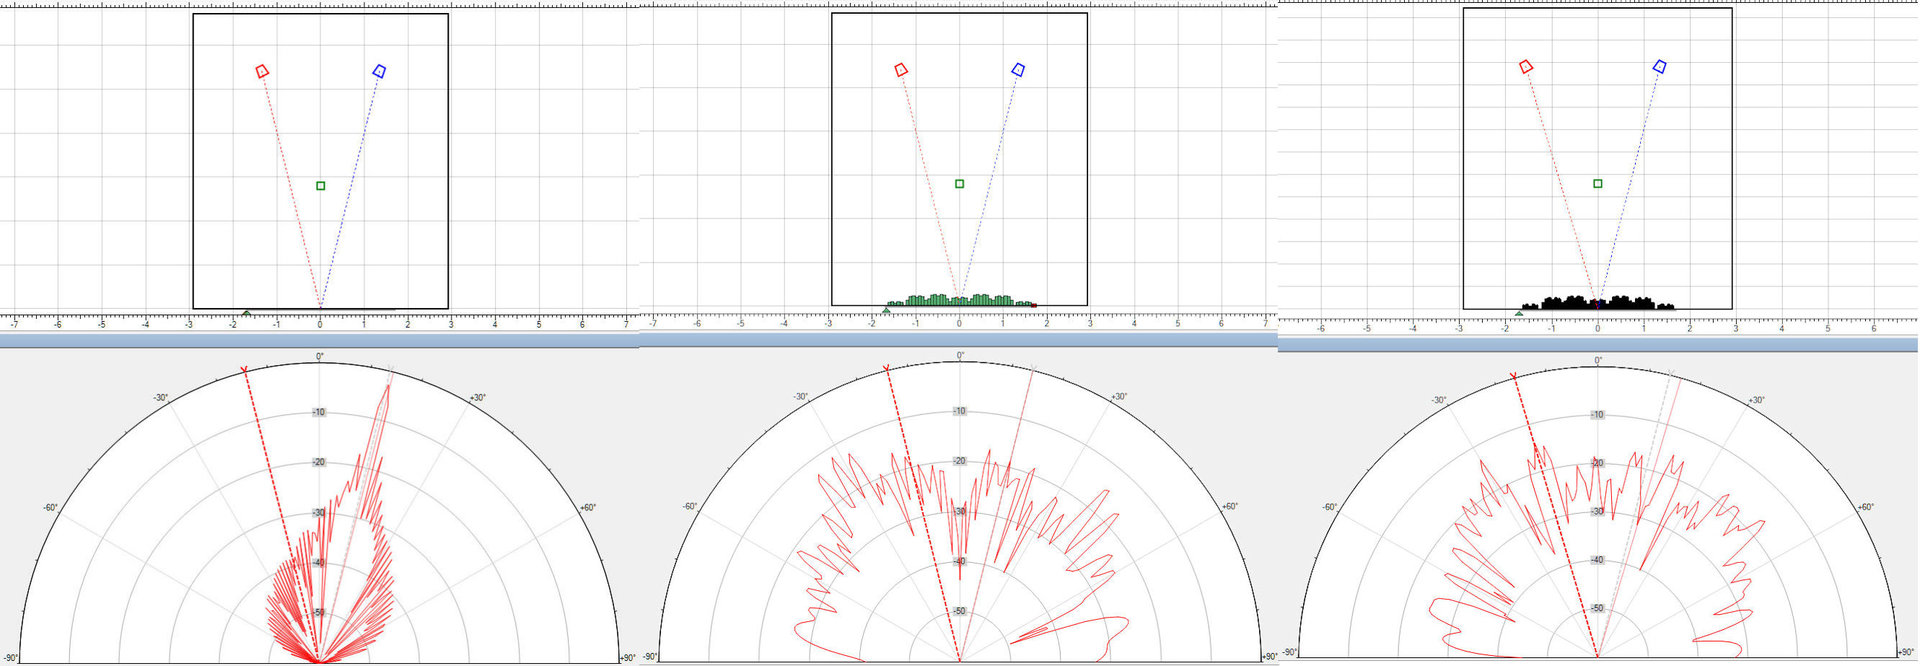
Task: Click the -50 dB ring label on flat-wall plot
Action: pos(319,612)
